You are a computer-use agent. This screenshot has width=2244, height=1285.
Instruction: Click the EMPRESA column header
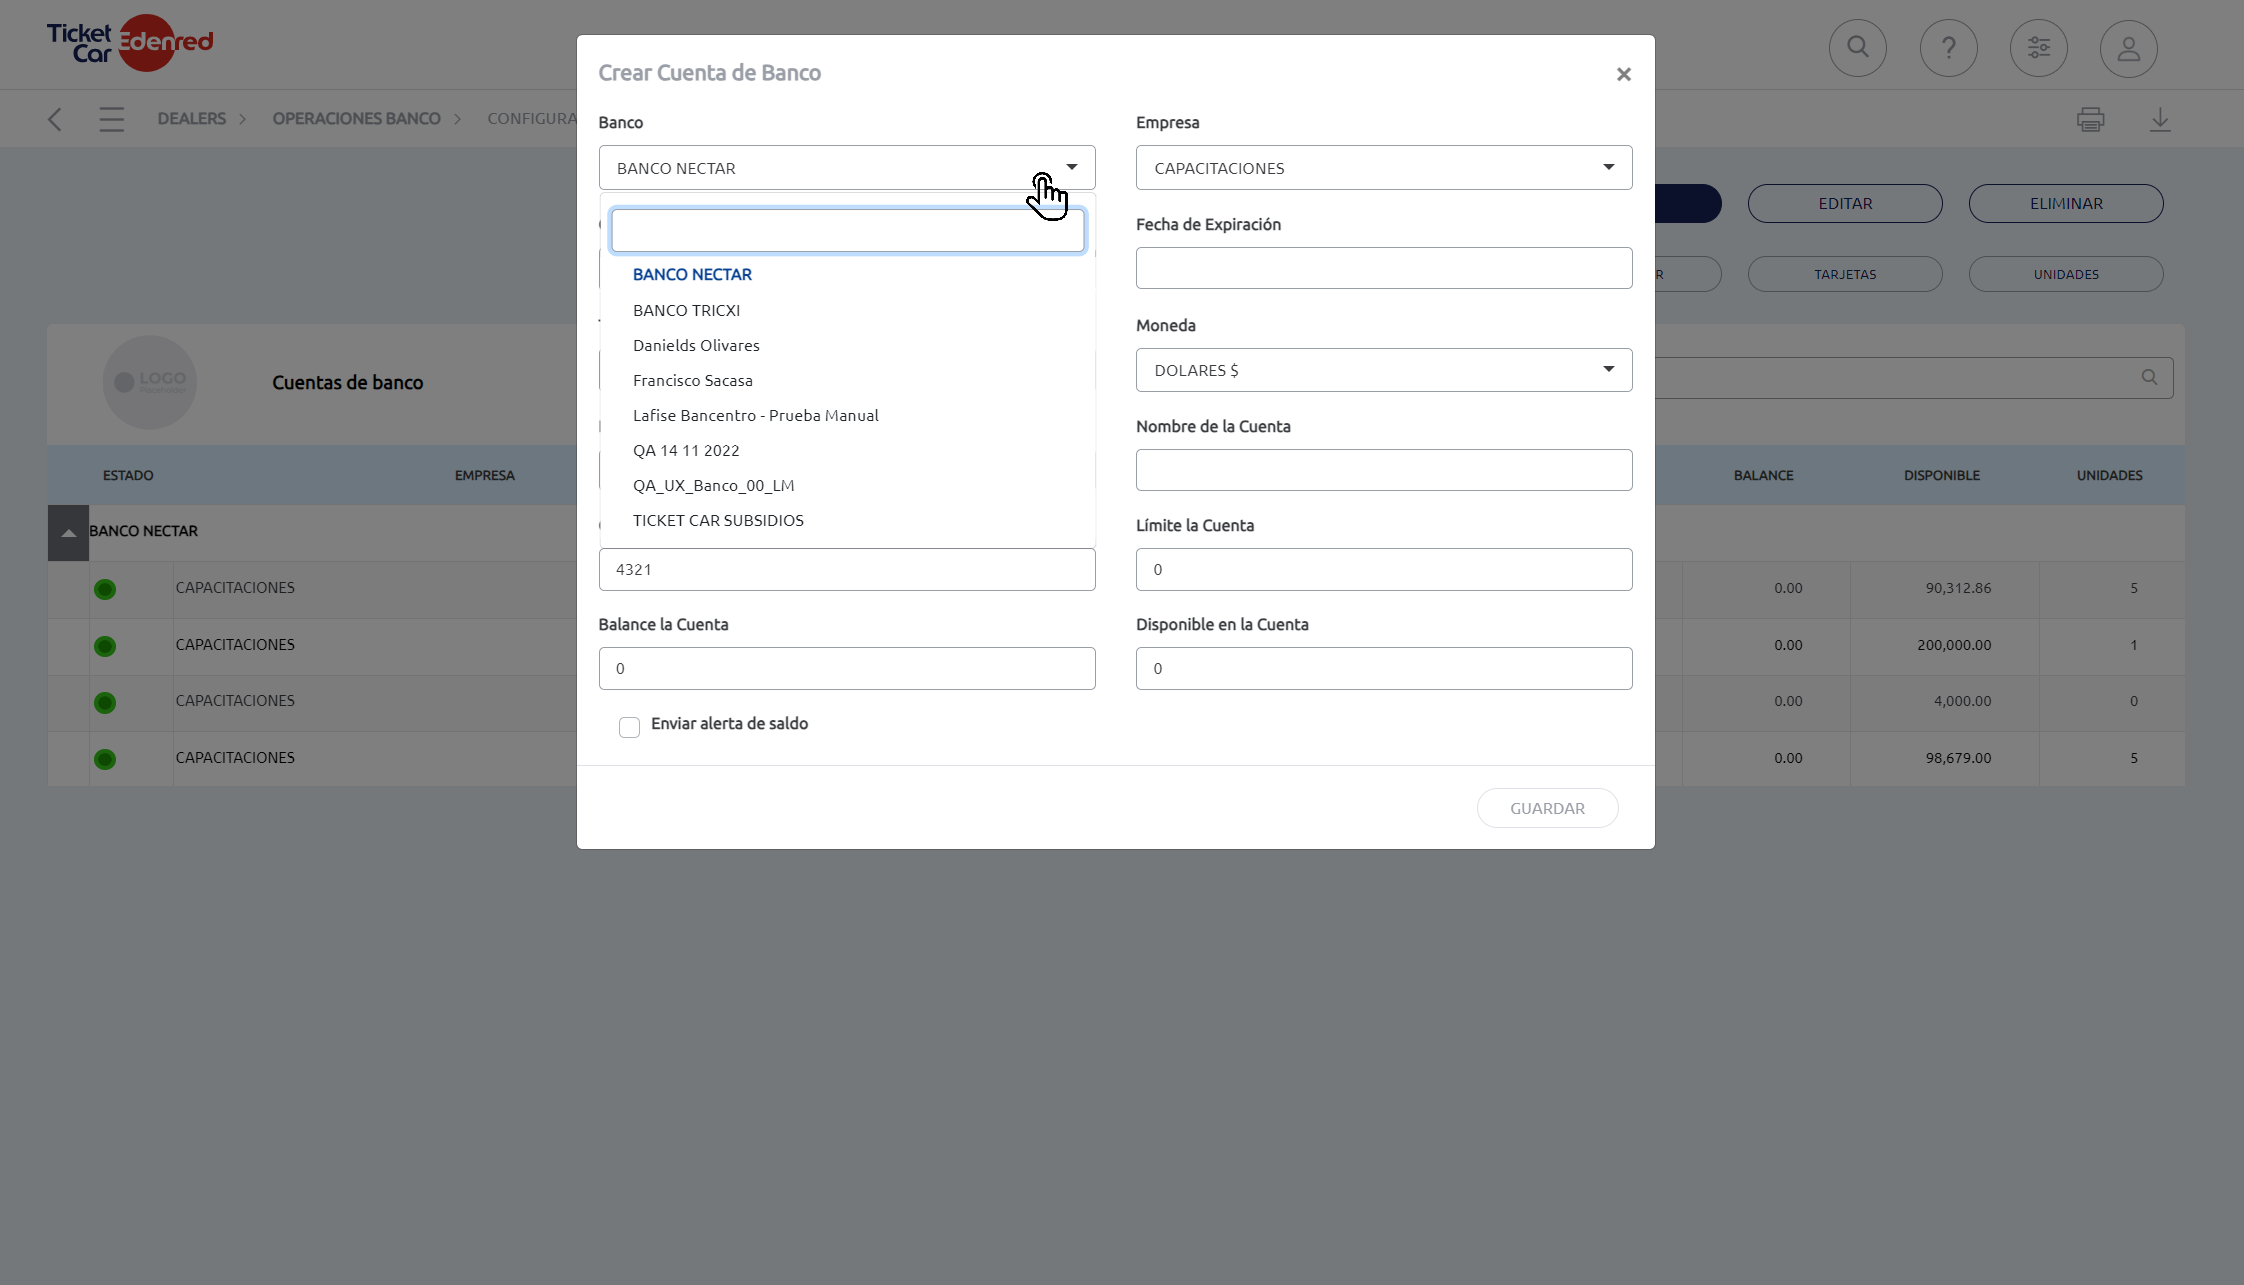point(485,475)
